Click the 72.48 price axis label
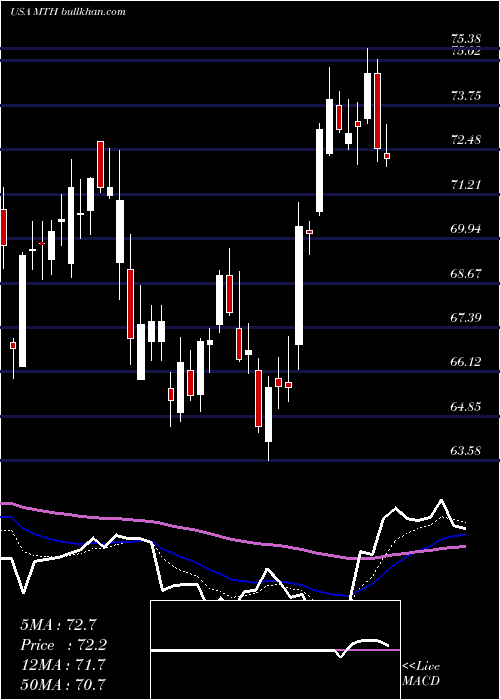 [467, 140]
